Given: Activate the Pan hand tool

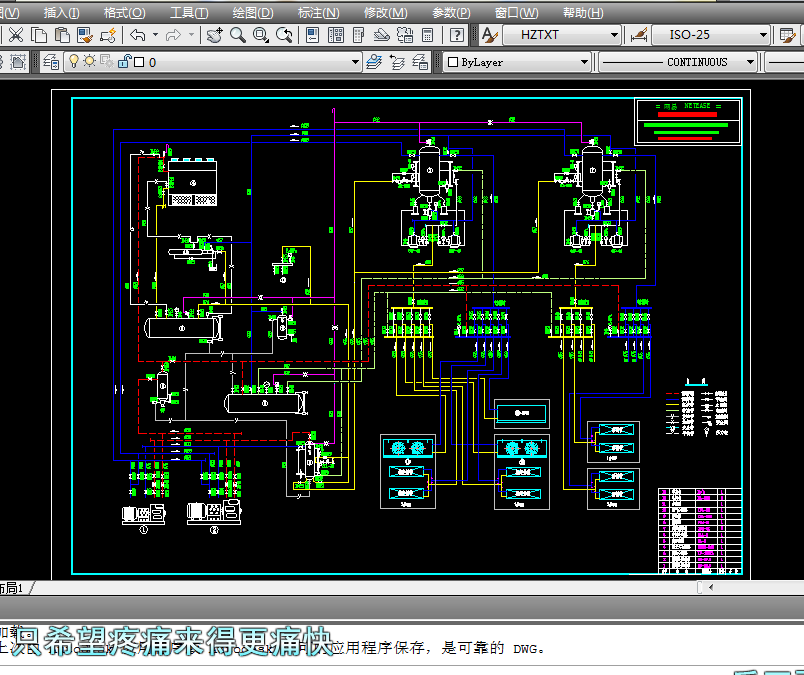Looking at the screenshot, I should 214,35.
